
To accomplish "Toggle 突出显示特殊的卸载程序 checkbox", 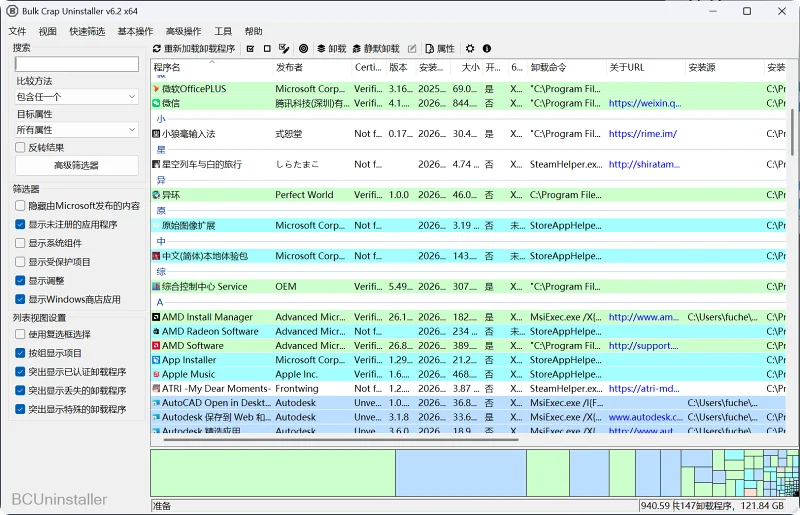I will 20,409.
